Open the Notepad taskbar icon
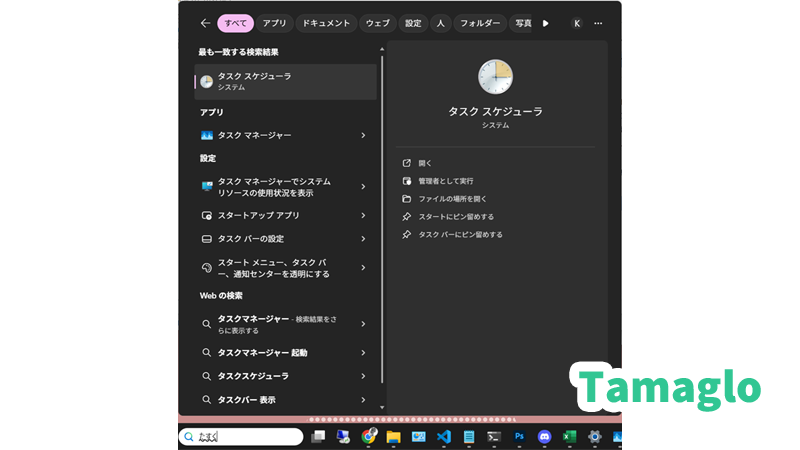 coord(469,437)
